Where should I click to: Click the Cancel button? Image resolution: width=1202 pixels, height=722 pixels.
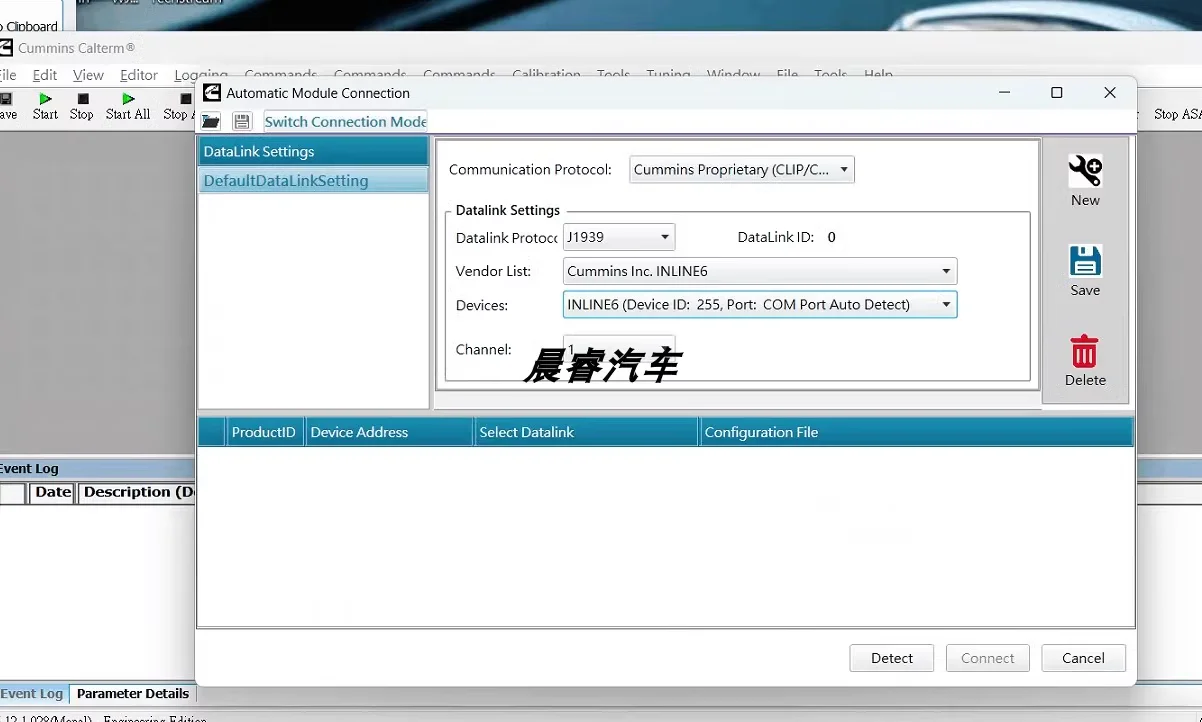point(1083,658)
